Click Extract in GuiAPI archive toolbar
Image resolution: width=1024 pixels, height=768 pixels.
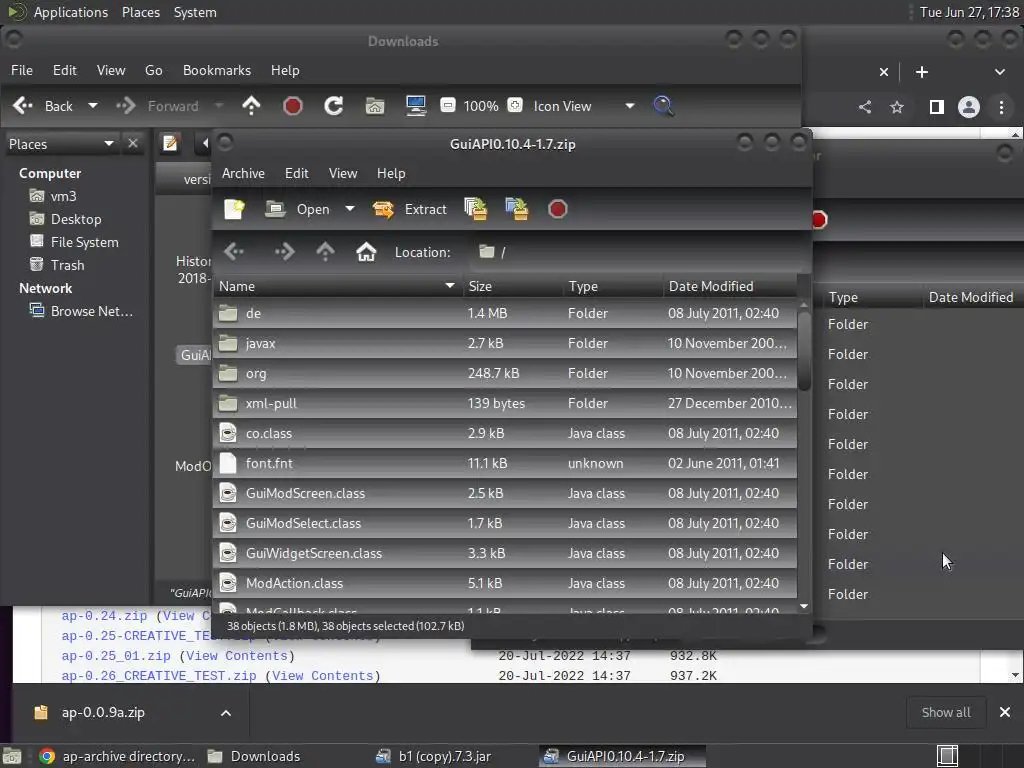click(x=409, y=209)
